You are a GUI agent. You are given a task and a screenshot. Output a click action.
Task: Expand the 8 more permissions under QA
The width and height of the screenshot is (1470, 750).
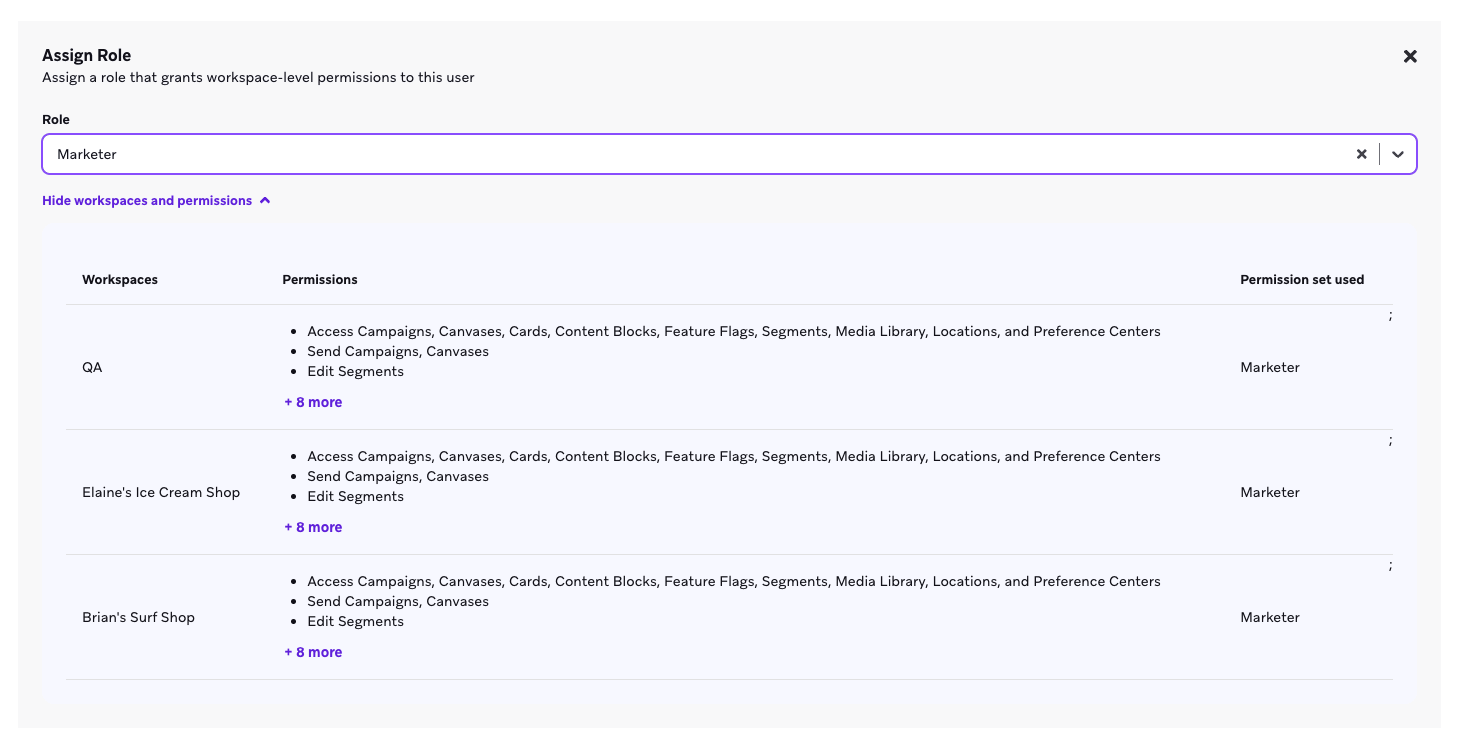coord(313,401)
